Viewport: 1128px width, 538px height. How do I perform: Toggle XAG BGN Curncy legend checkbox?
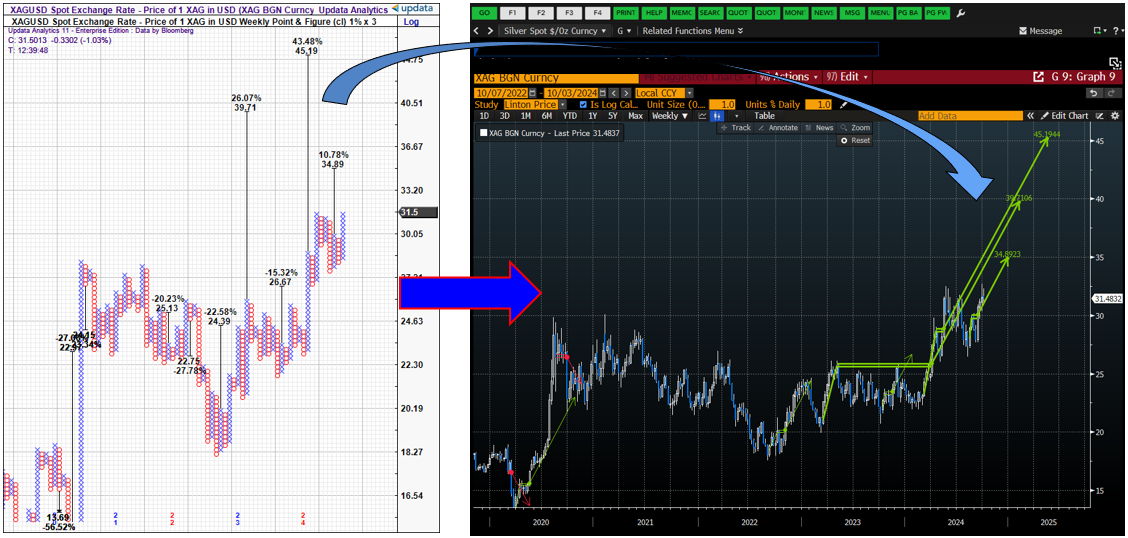point(483,132)
